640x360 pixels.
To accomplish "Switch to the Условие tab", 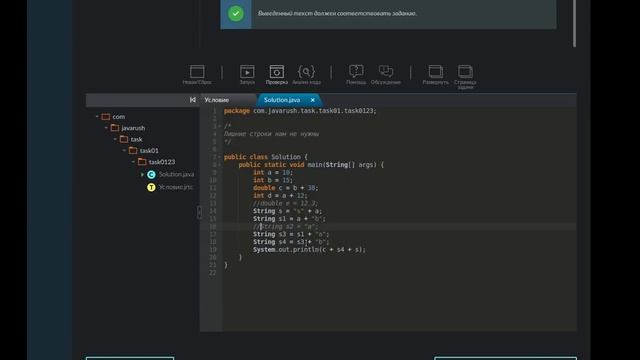I will click(217, 100).
